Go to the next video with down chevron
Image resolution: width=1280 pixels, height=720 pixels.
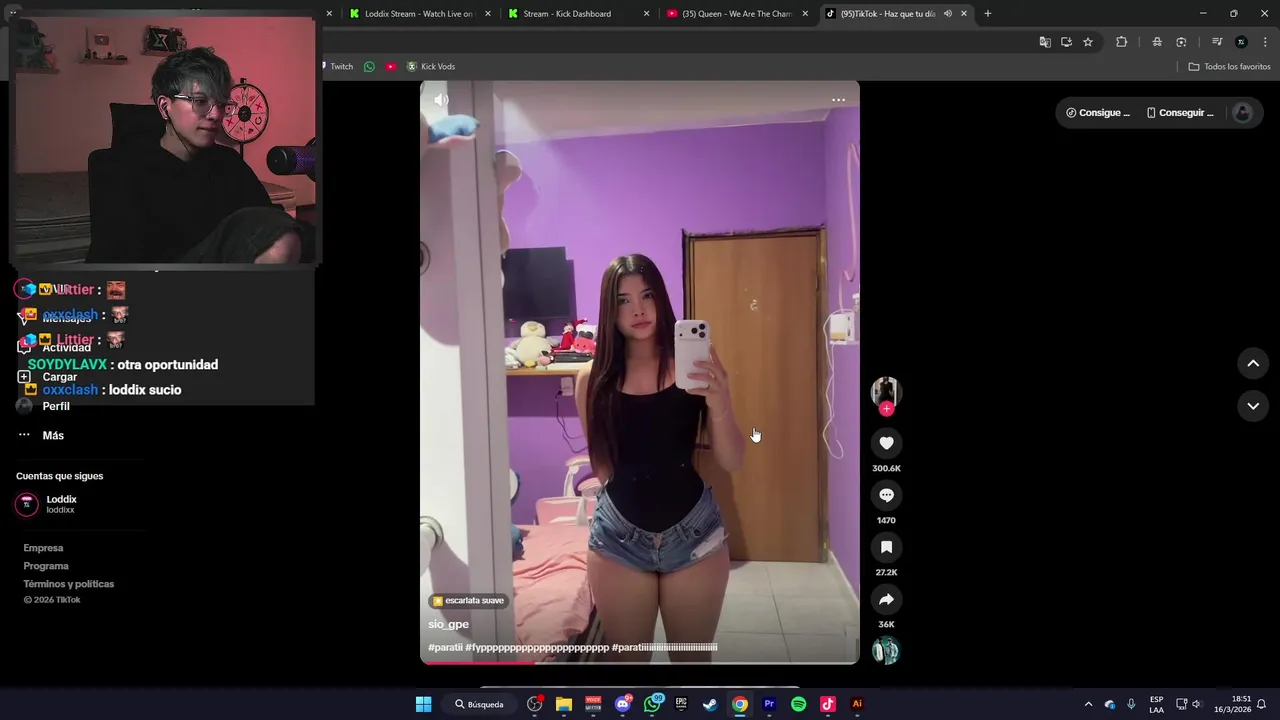pos(1253,406)
